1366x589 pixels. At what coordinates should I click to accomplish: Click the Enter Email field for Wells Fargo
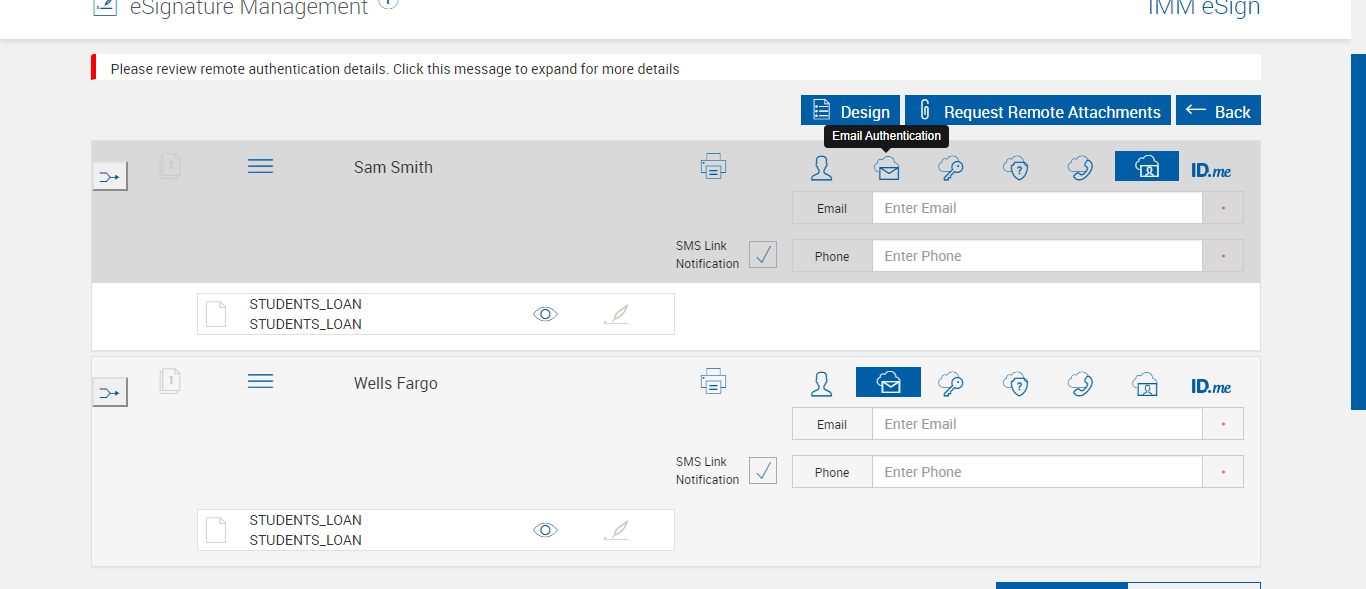pyautogui.click(x=1036, y=424)
